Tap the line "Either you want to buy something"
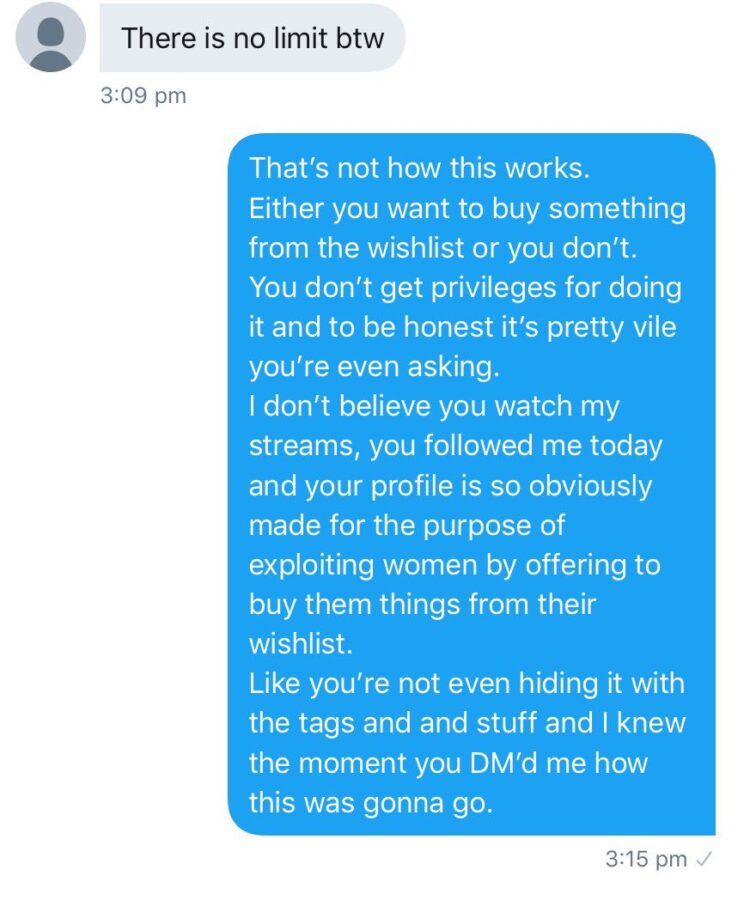Viewport: 750px width, 900px height. pos(467,208)
